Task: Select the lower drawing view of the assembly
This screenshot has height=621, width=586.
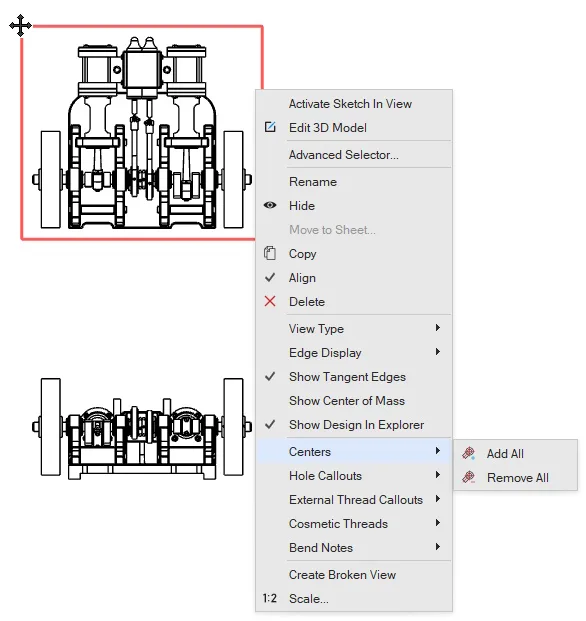Action: (x=142, y=429)
